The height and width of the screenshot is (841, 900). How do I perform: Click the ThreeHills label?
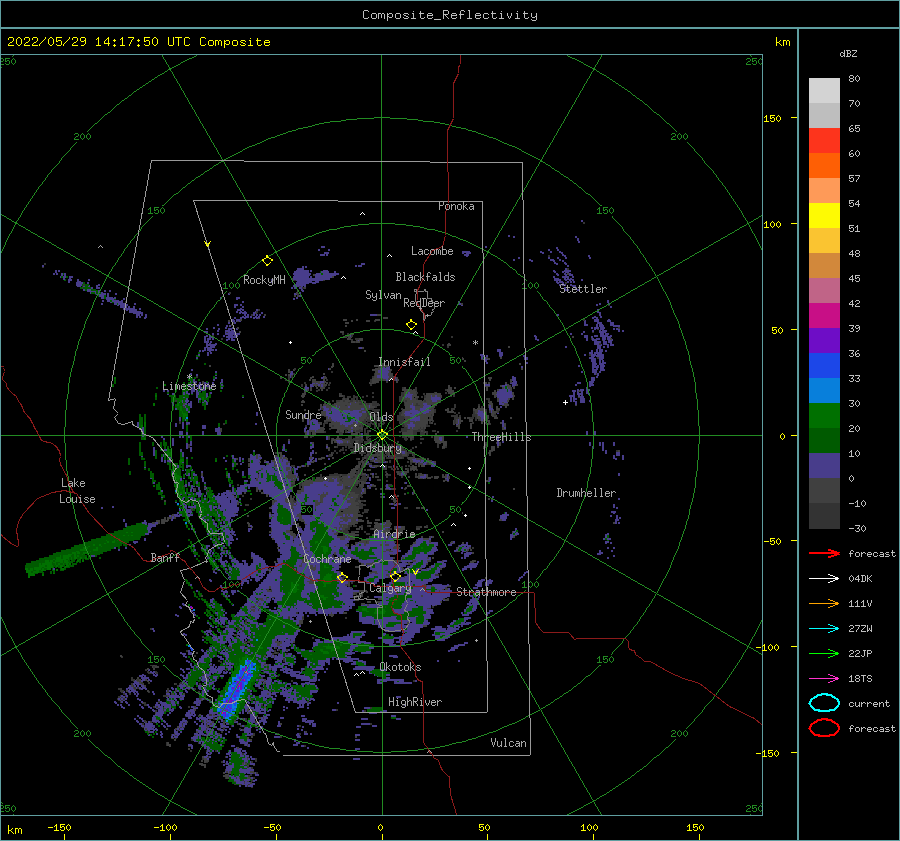tap(502, 437)
